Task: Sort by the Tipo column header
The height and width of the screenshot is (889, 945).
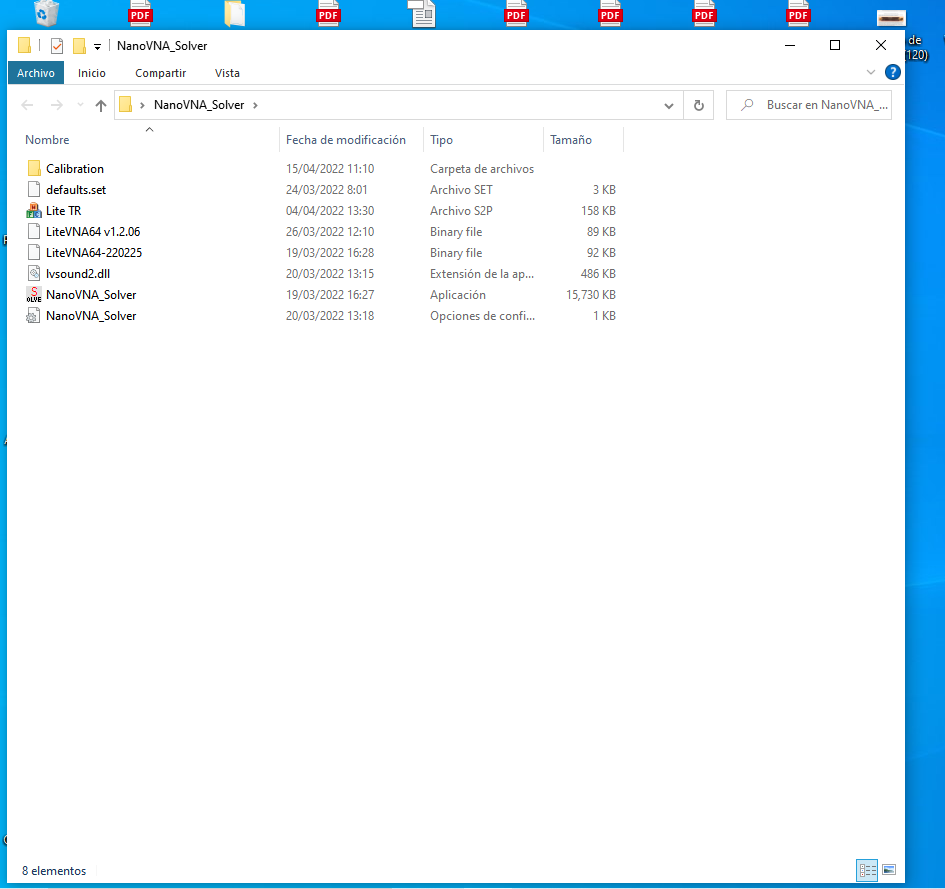Action: tap(441, 140)
